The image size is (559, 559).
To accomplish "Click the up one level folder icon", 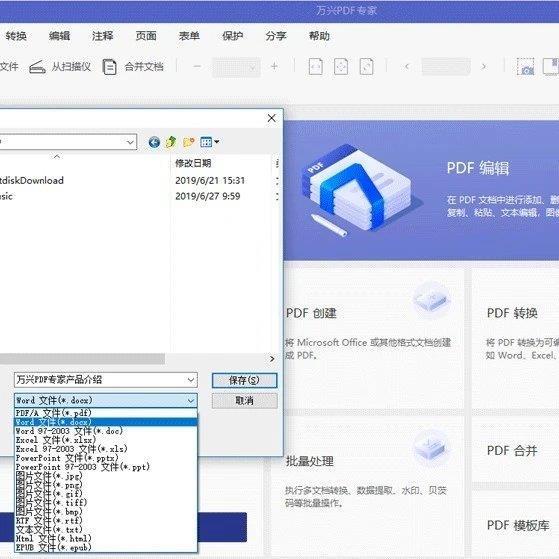I will [x=171, y=142].
